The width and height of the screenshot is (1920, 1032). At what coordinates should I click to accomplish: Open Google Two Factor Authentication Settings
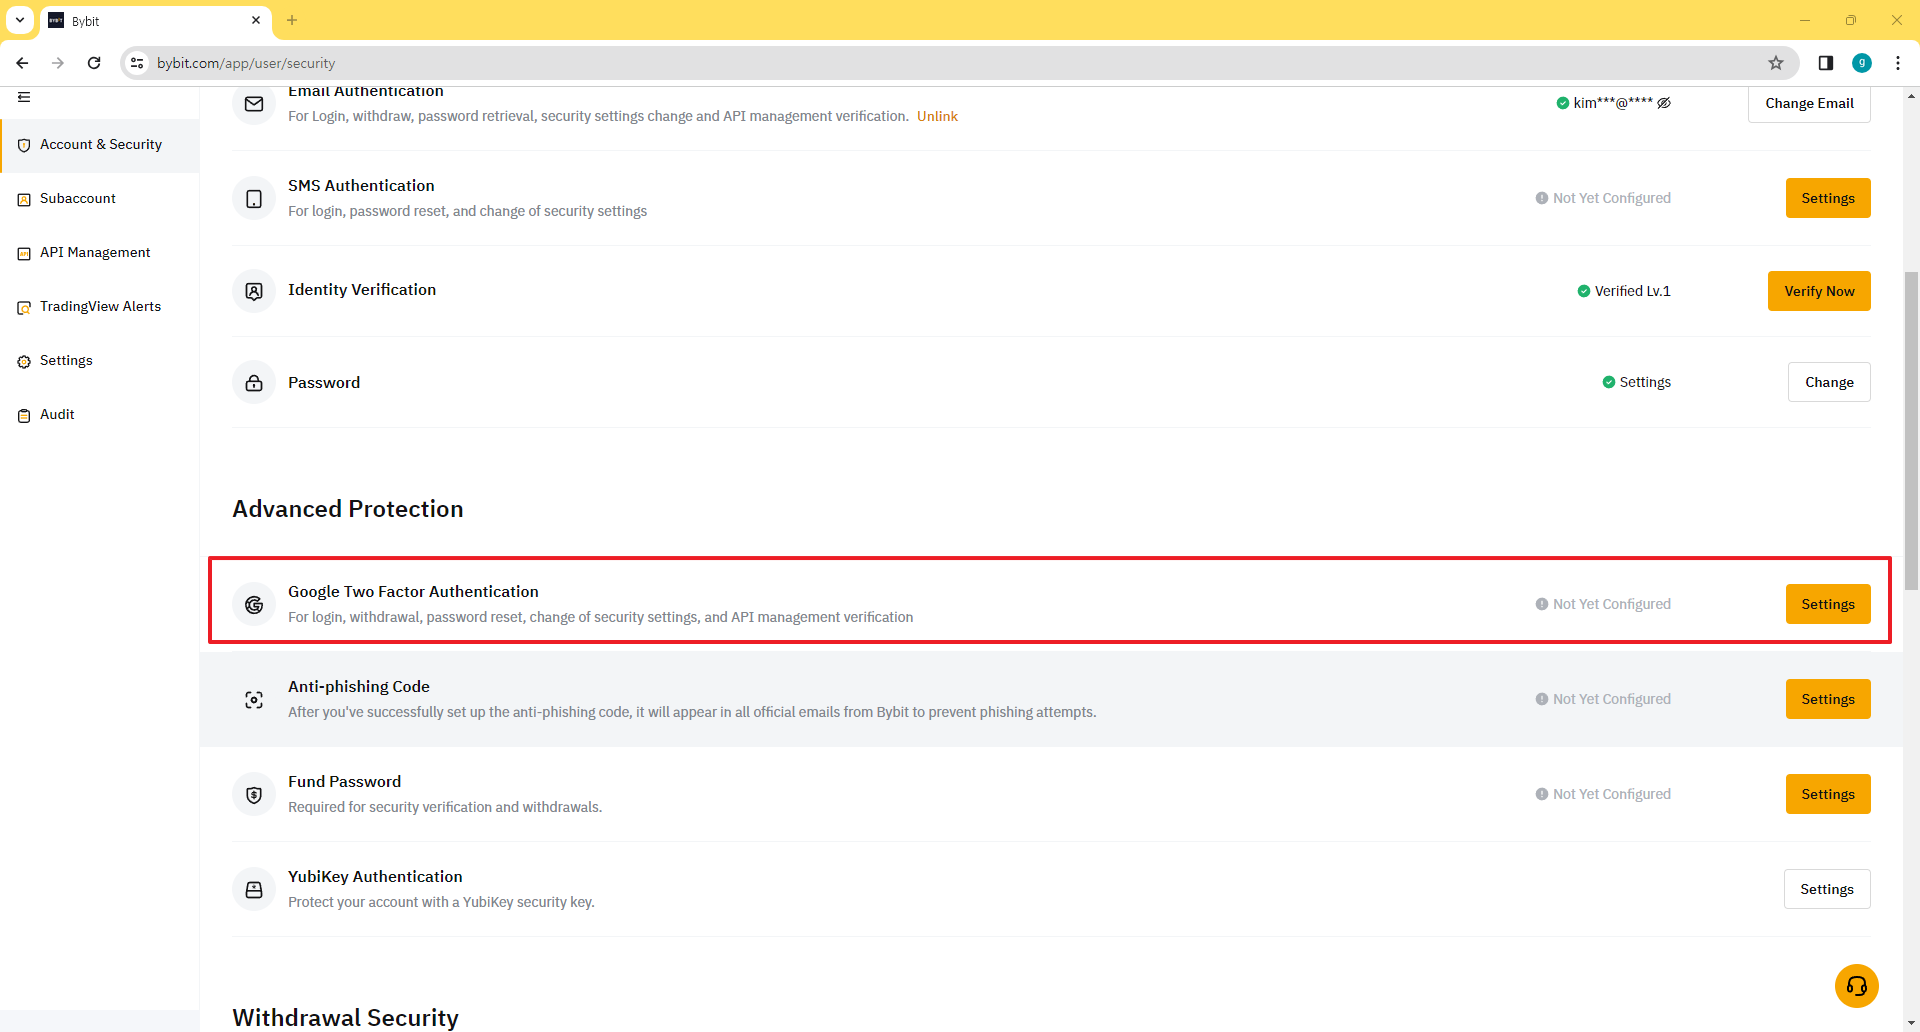[x=1827, y=604]
